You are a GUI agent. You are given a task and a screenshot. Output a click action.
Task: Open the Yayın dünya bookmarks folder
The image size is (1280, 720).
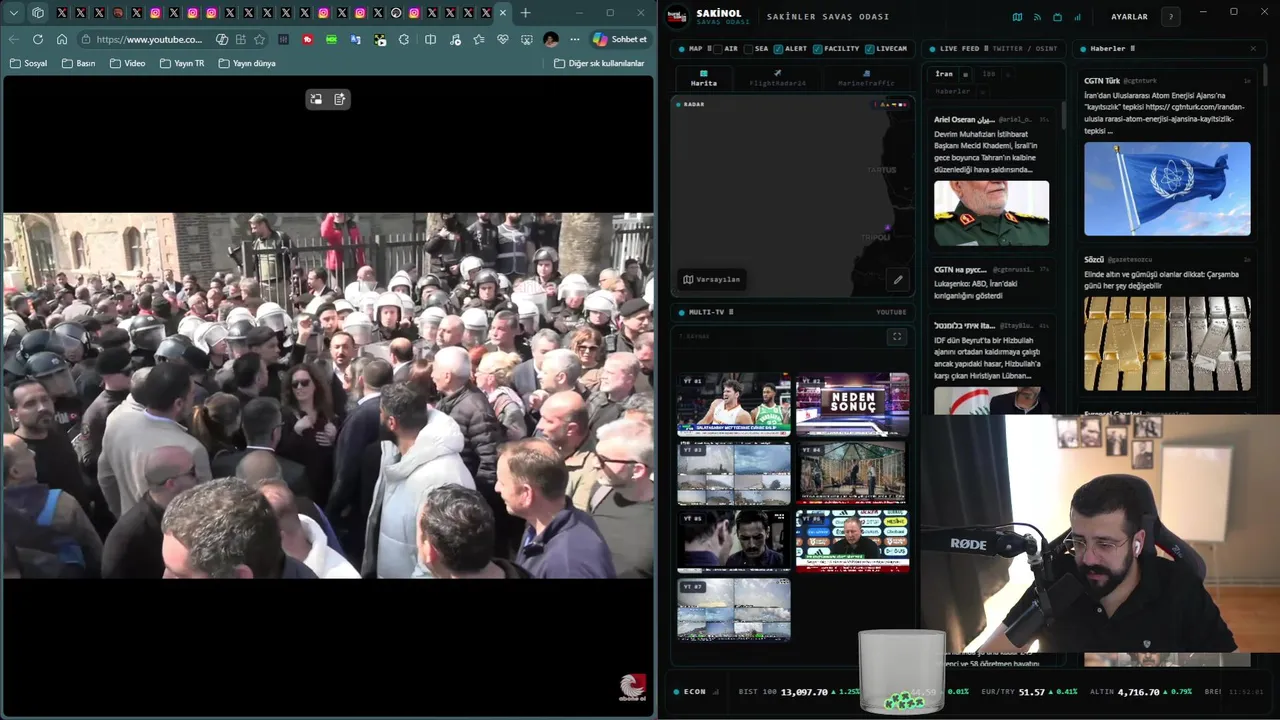point(246,63)
